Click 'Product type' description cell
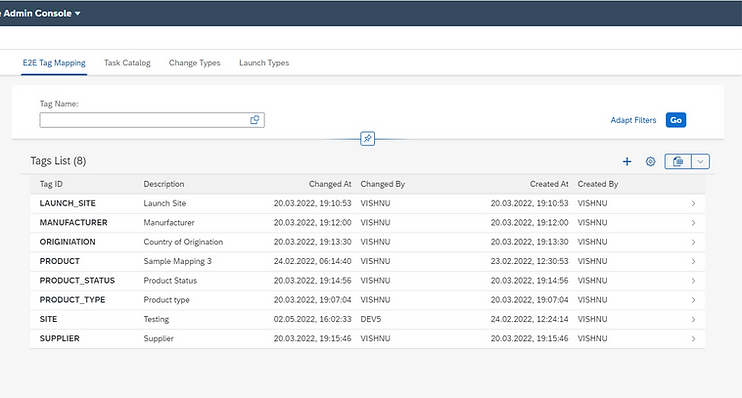Screen dimensions: 742x398 167,300
